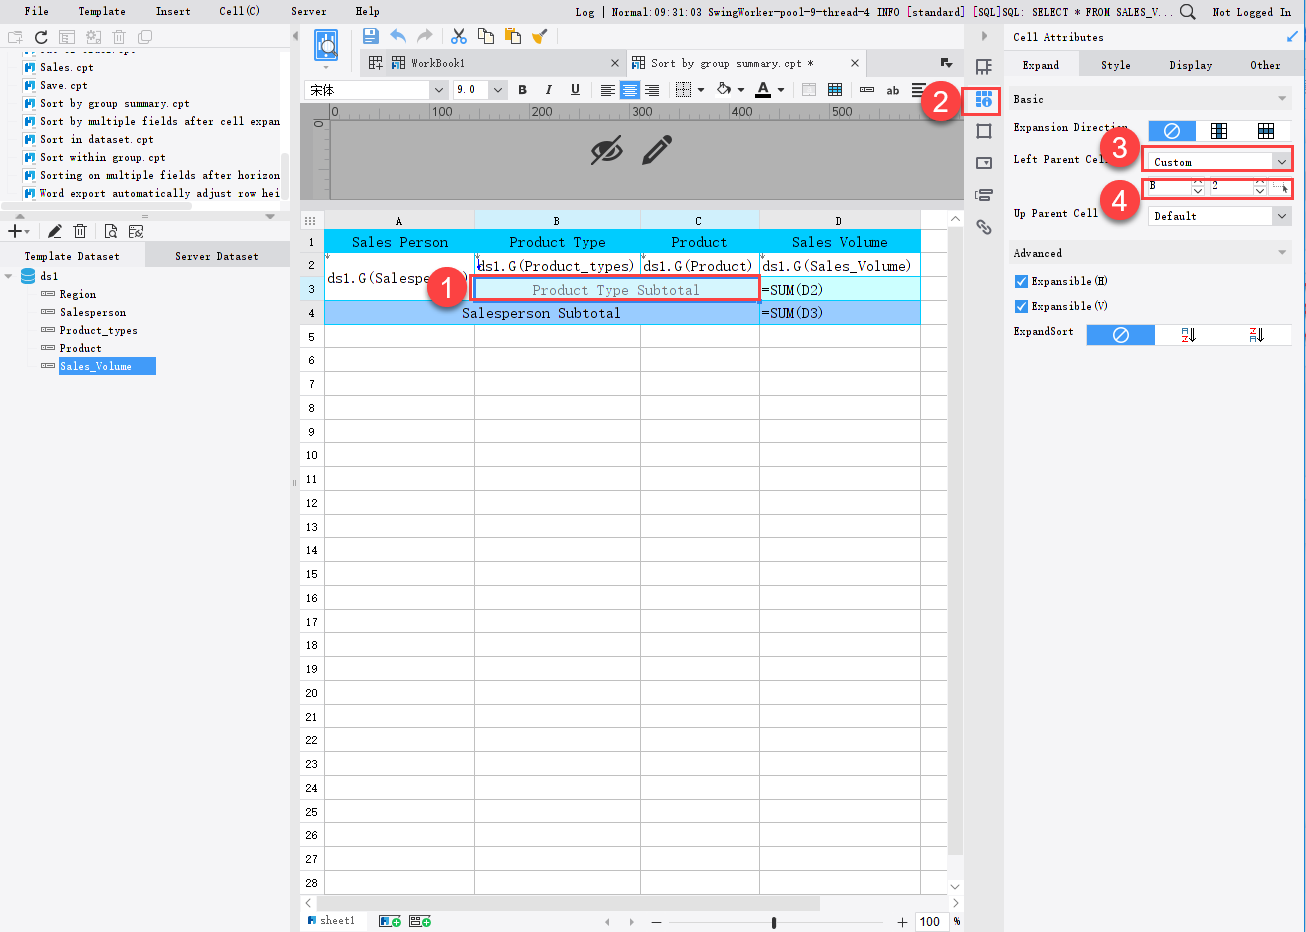The image size is (1306, 932).
Task: Select the Product Type Subtotal cell
Action: pos(616,290)
